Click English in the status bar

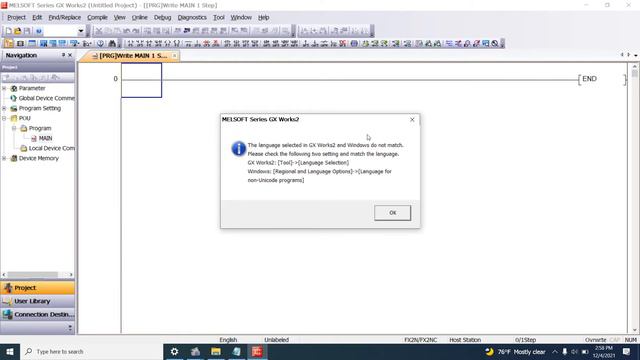[228, 340]
